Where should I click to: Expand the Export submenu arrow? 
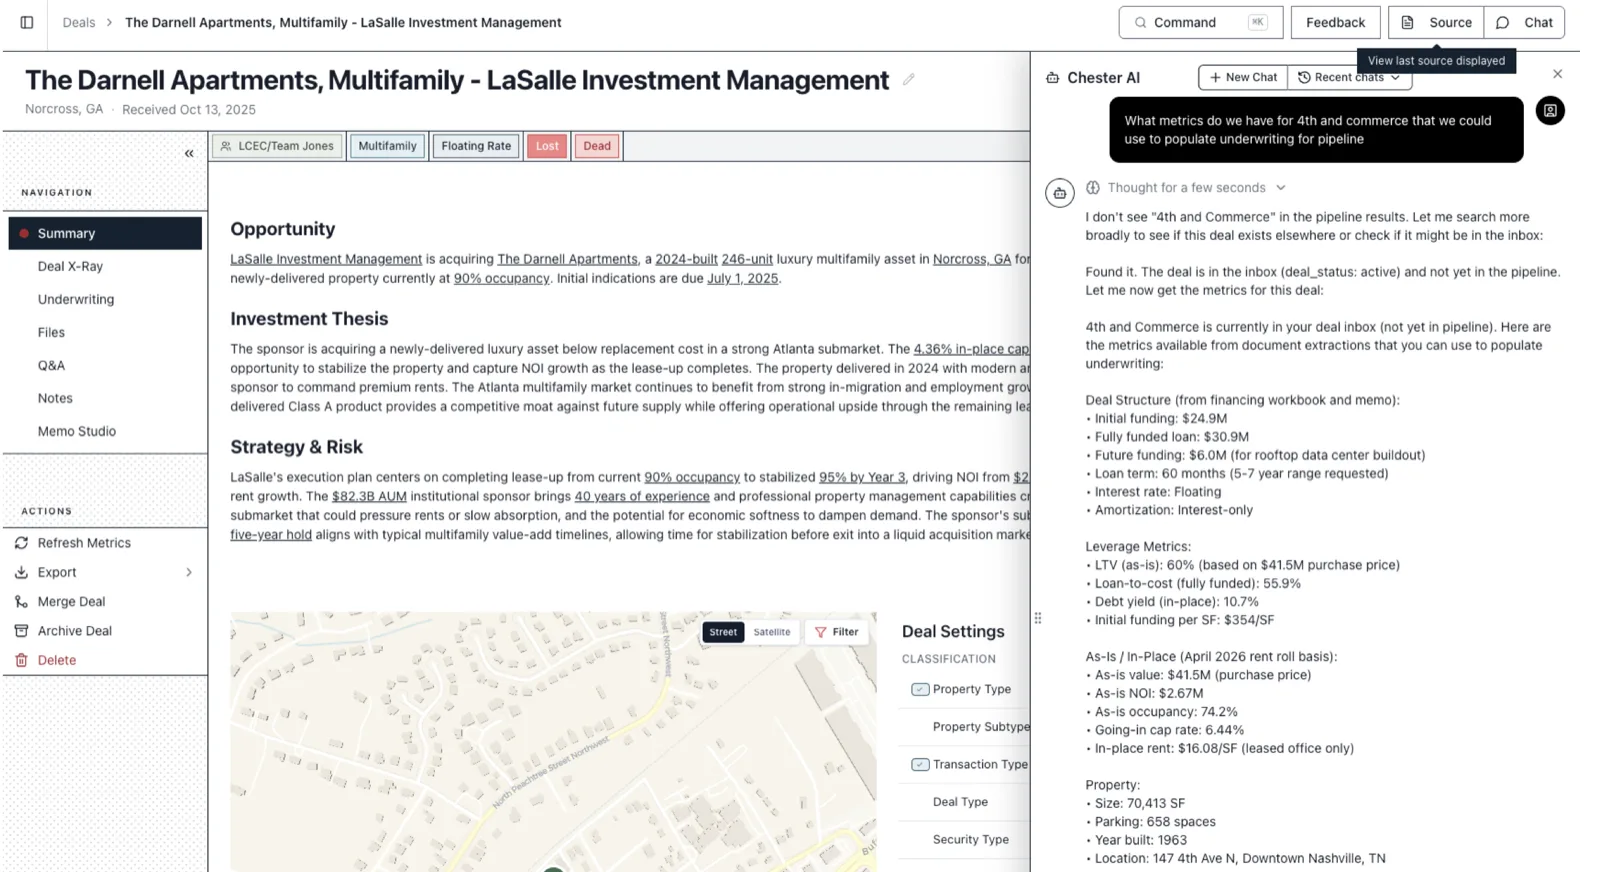pyautogui.click(x=189, y=572)
